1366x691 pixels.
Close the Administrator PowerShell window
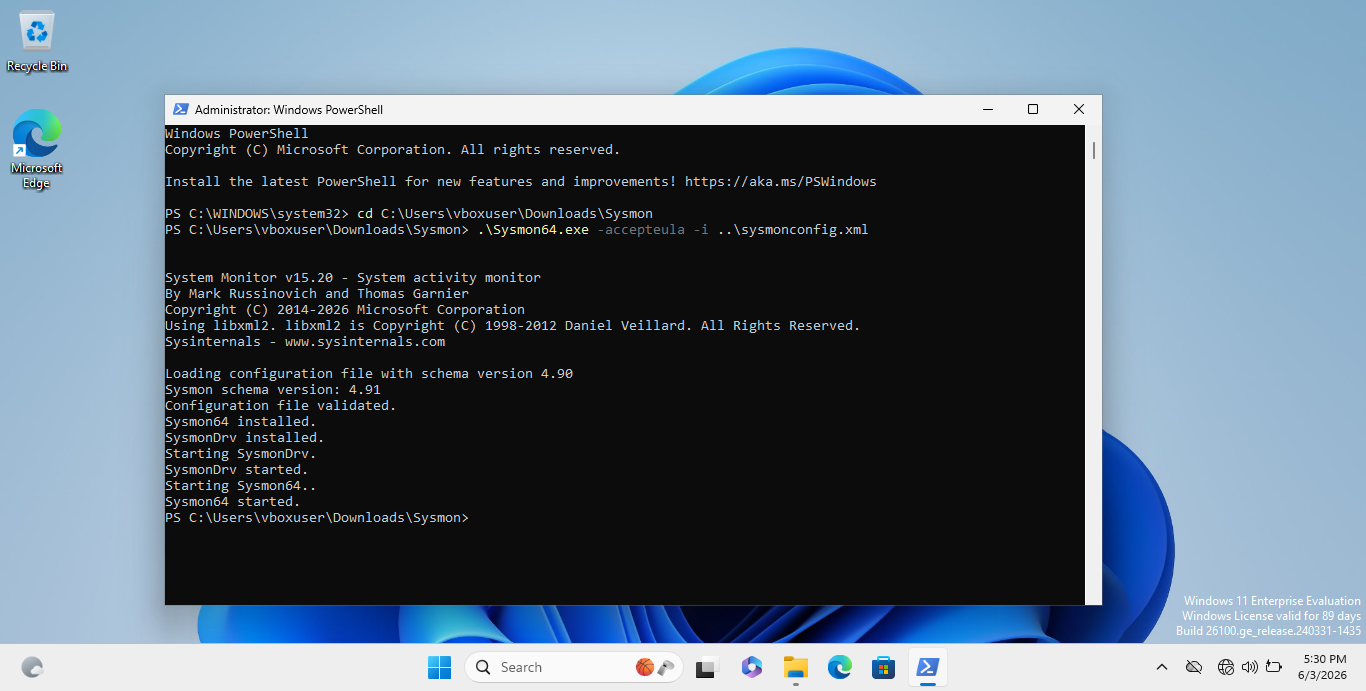coord(1079,110)
